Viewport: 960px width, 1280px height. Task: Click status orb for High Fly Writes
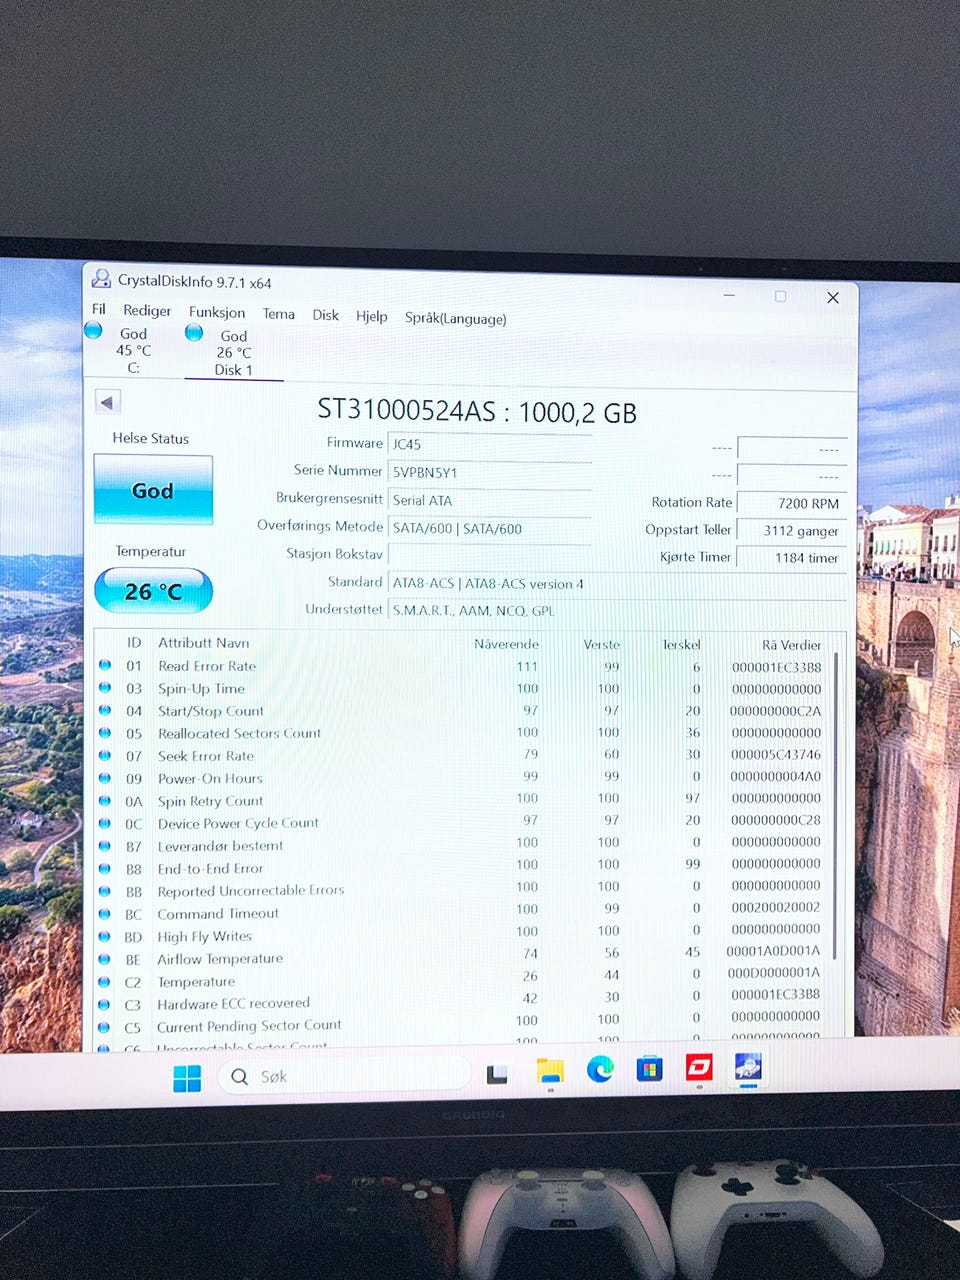point(105,936)
